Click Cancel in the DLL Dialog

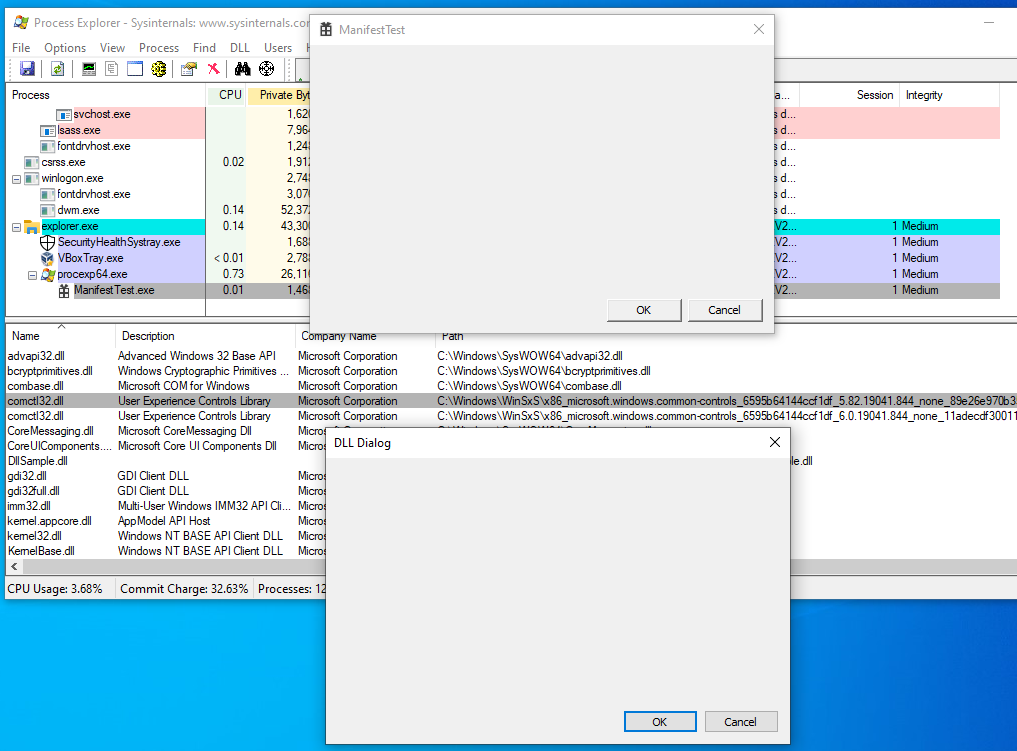click(x=741, y=722)
